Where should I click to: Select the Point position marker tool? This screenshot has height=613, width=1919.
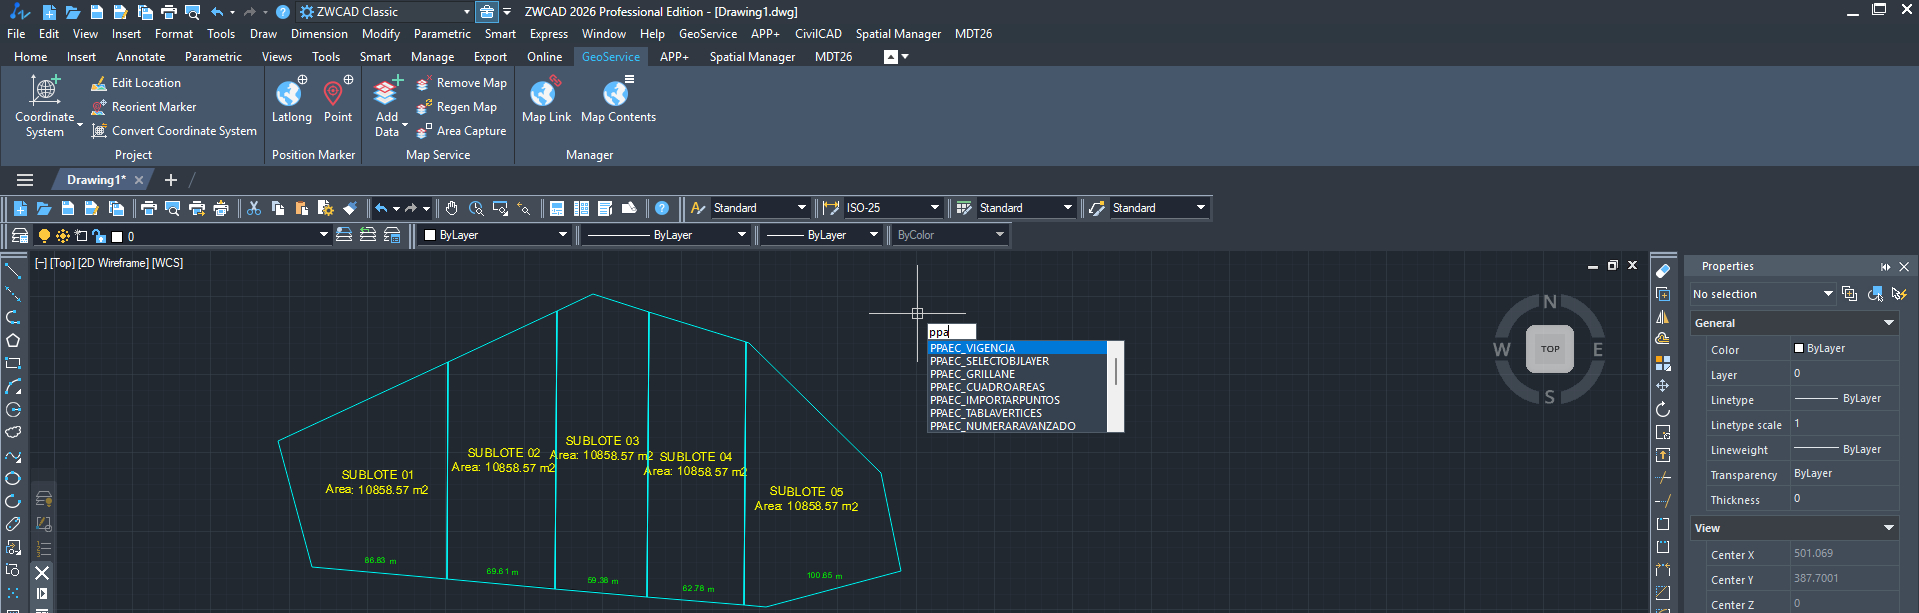point(338,99)
